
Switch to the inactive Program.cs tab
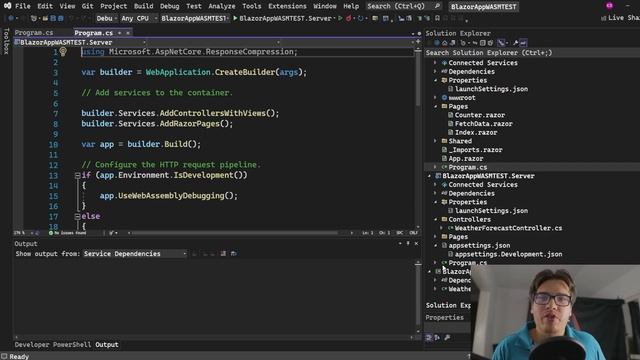click(34, 33)
